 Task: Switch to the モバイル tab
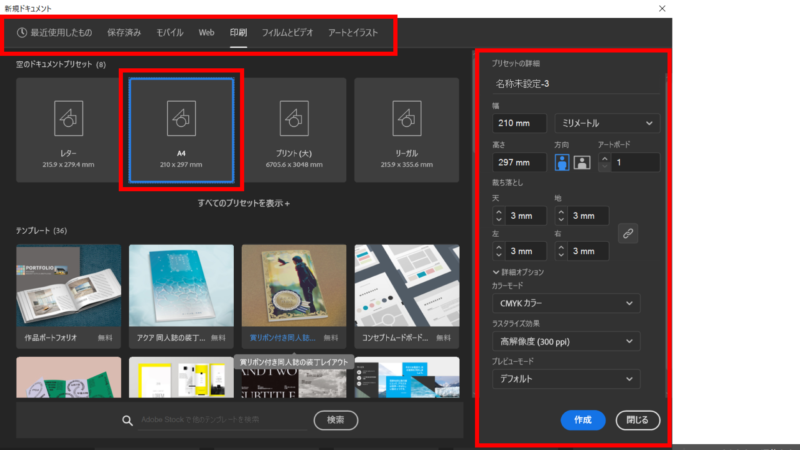click(169, 33)
